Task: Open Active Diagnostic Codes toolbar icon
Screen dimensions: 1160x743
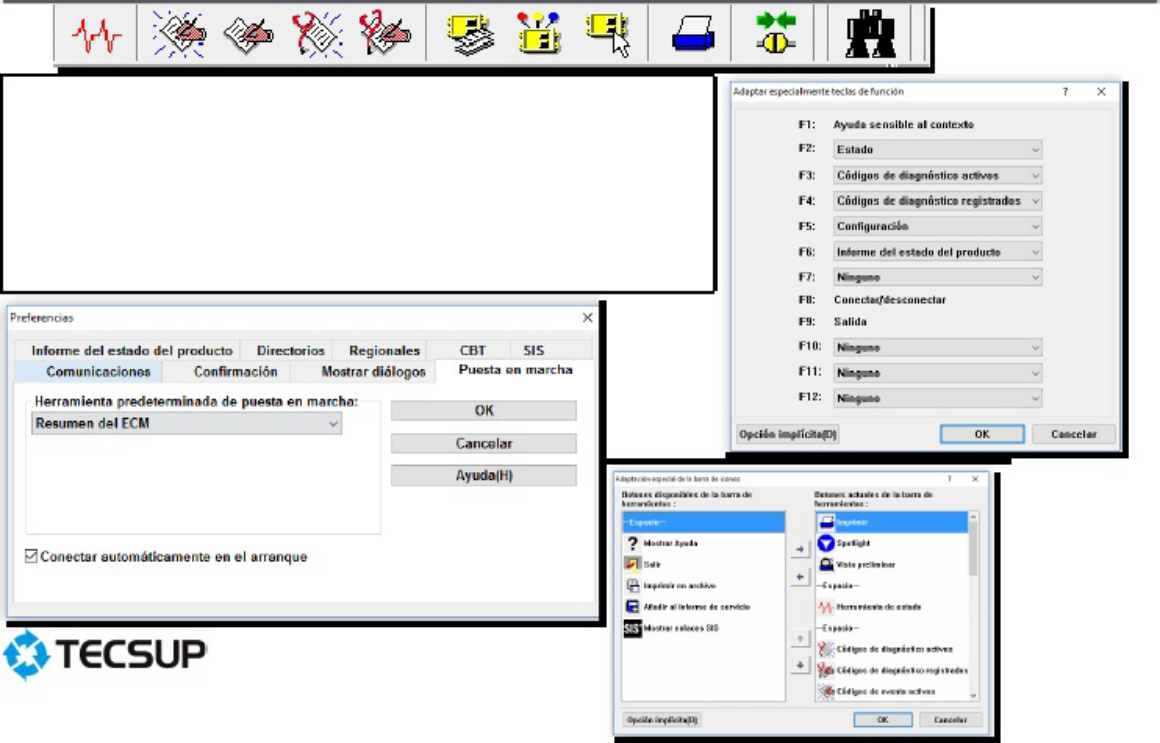Action: click(179, 34)
